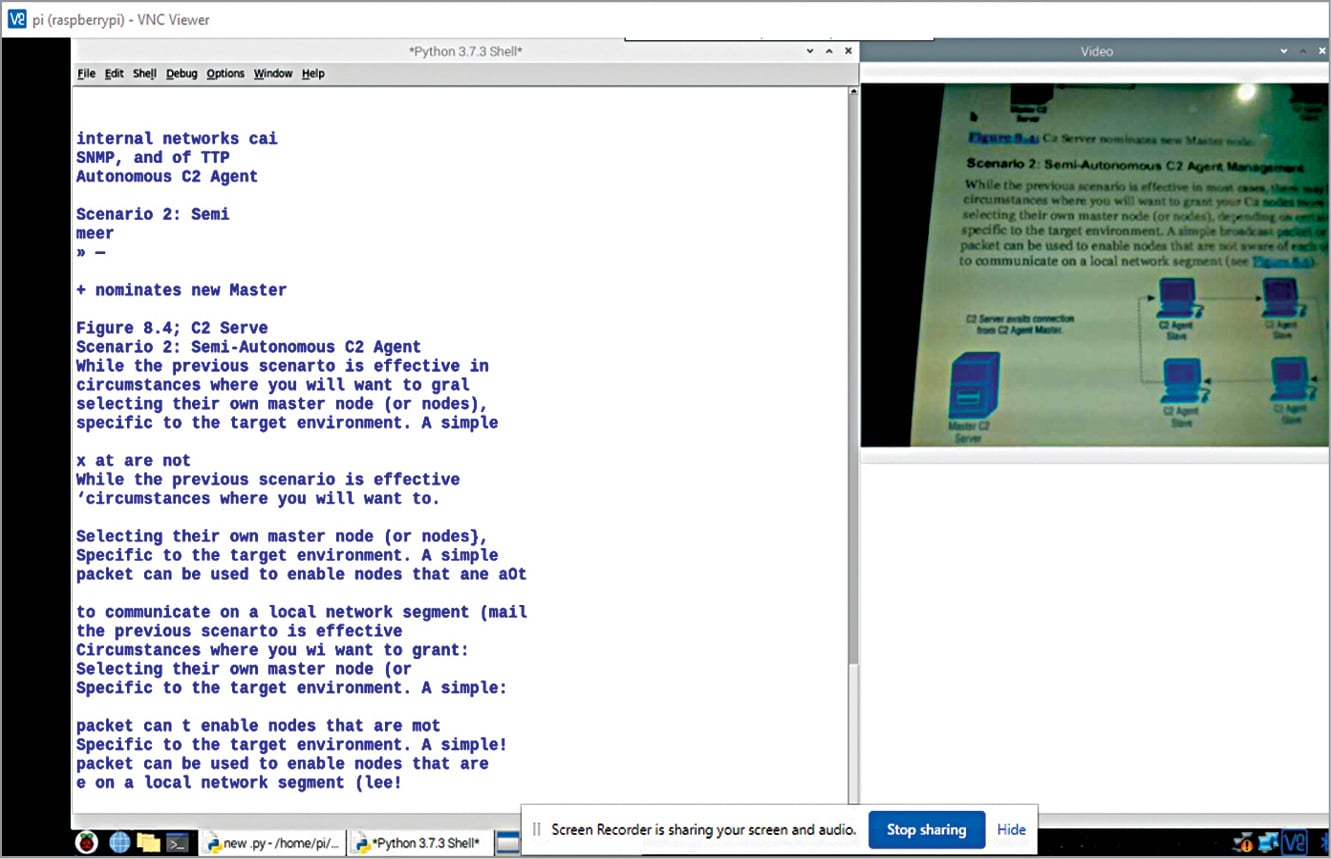Expand the Debug menu
The height and width of the screenshot is (859, 1331).
(181, 74)
